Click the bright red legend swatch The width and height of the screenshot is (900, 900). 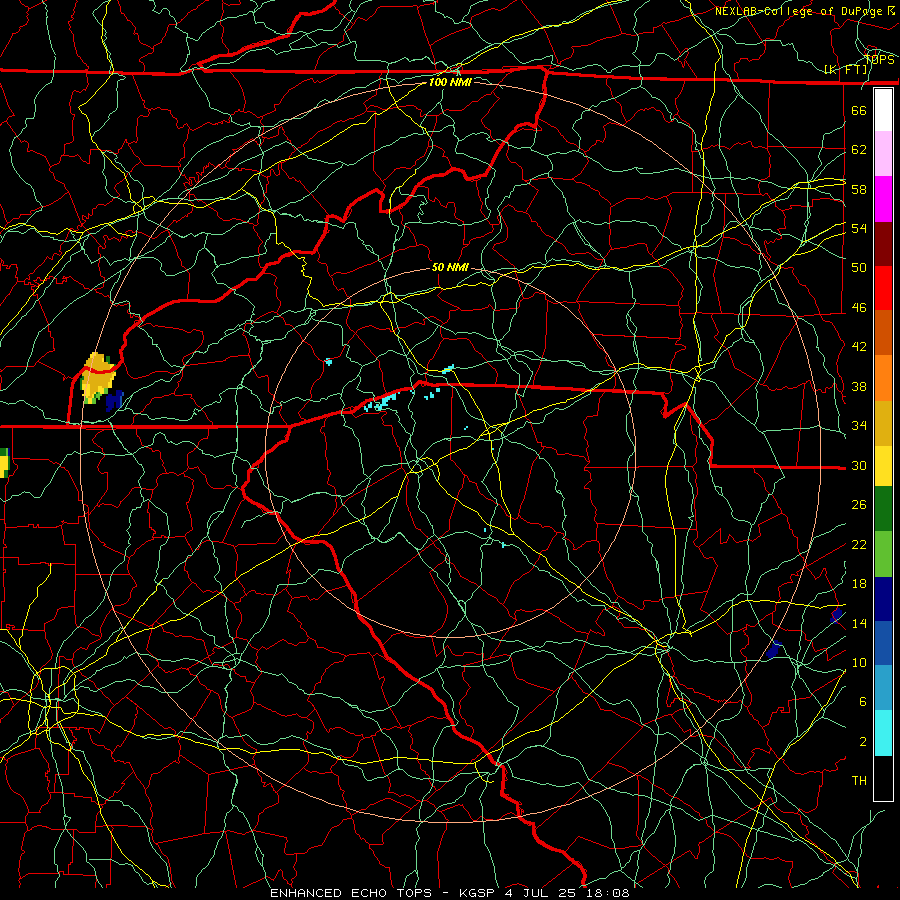[x=883, y=288]
